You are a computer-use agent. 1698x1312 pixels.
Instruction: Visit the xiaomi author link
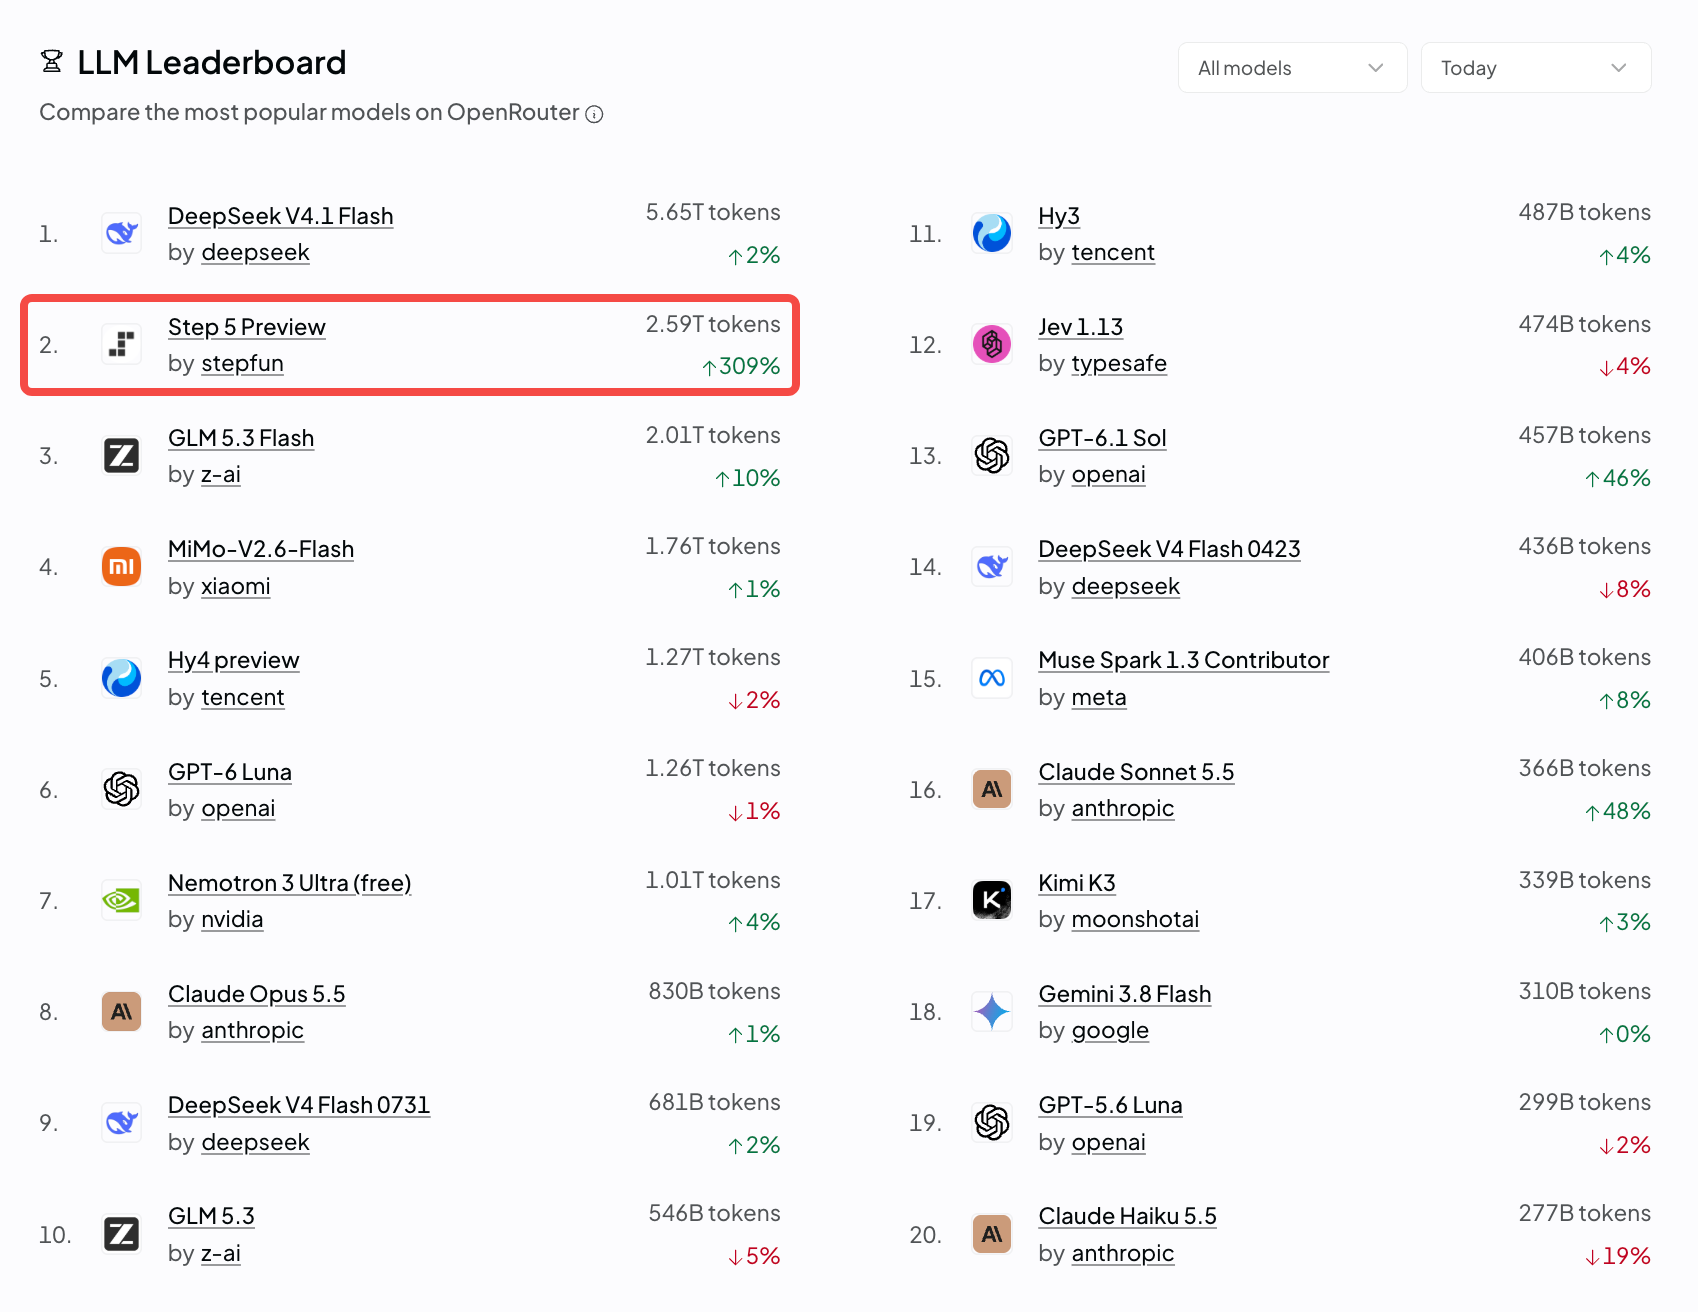click(x=235, y=586)
